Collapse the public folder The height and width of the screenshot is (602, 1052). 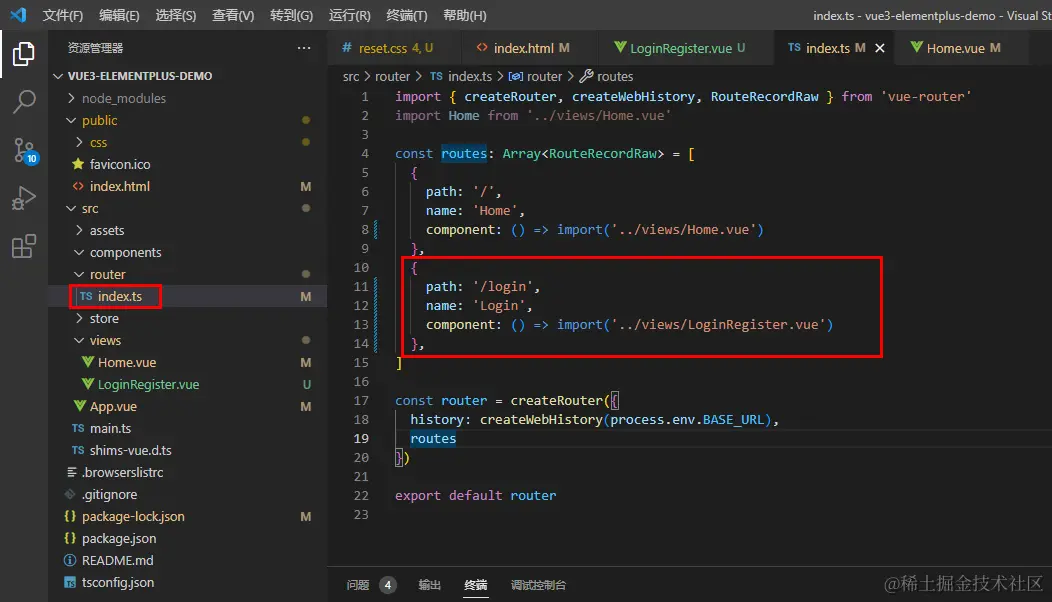pos(71,120)
